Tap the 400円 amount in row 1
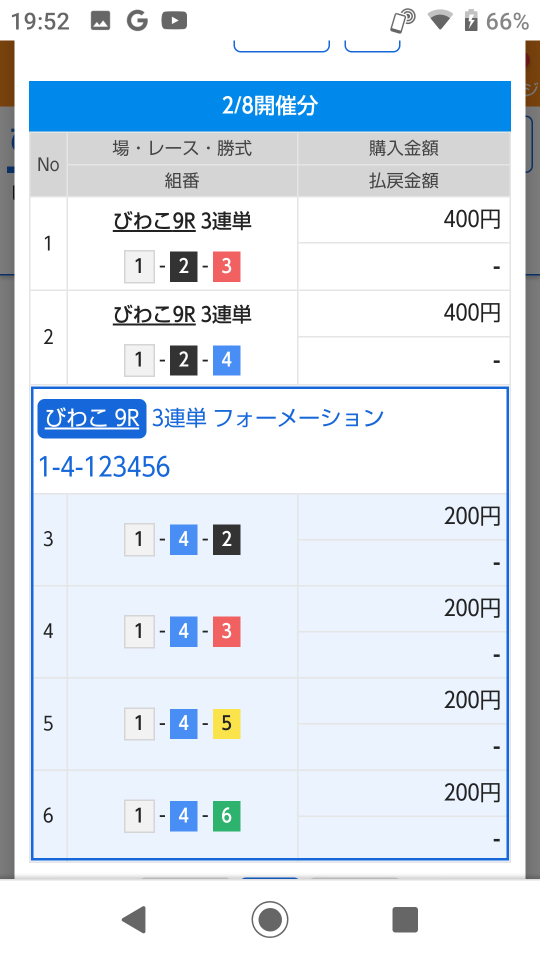The width and height of the screenshot is (540, 960). click(x=472, y=219)
